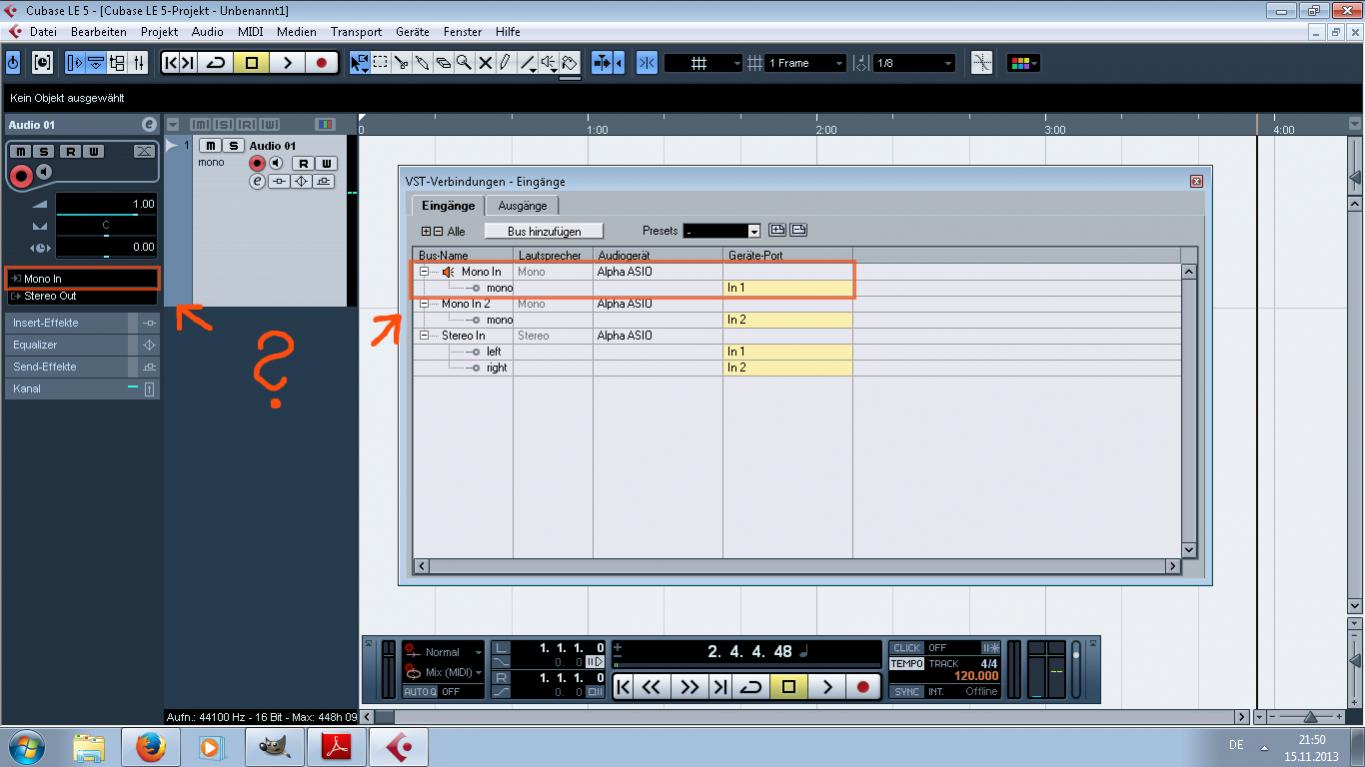Open the 1/8 quantize dropdown
Viewport: 1365px width, 767px height.
(x=914, y=63)
